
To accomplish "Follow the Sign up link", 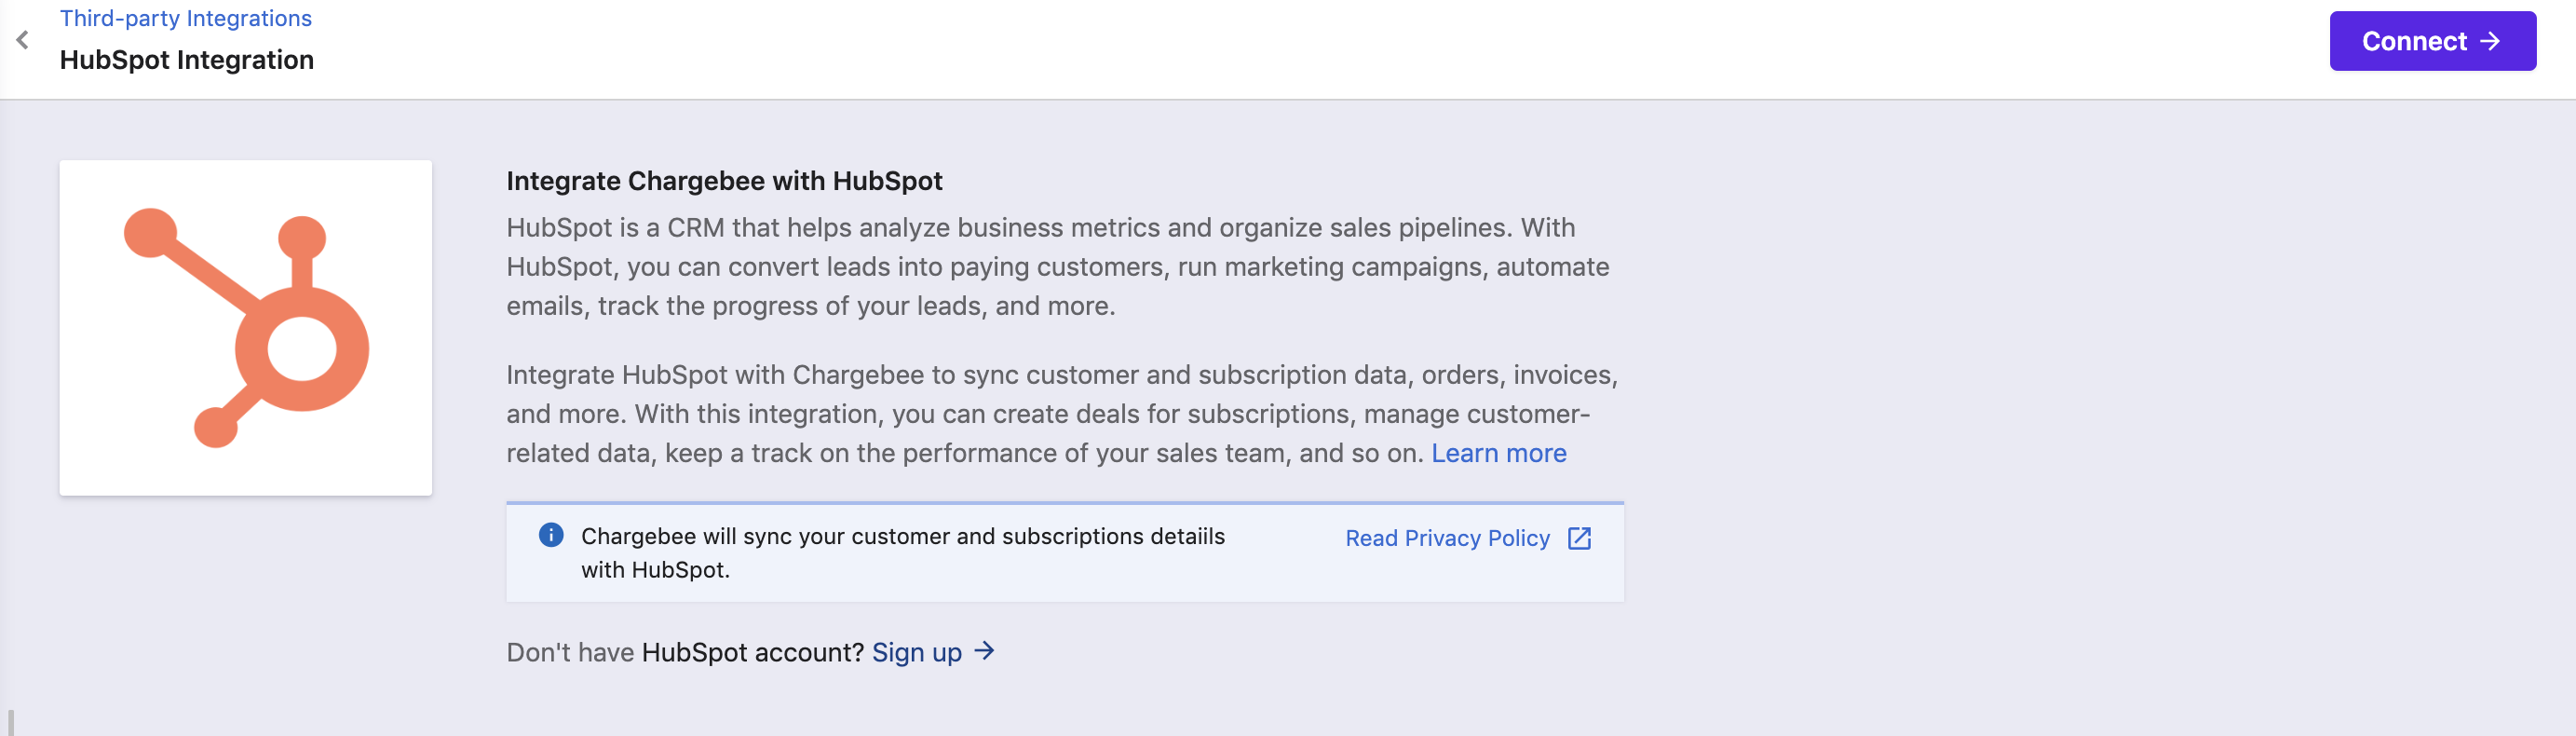I will [916, 652].
